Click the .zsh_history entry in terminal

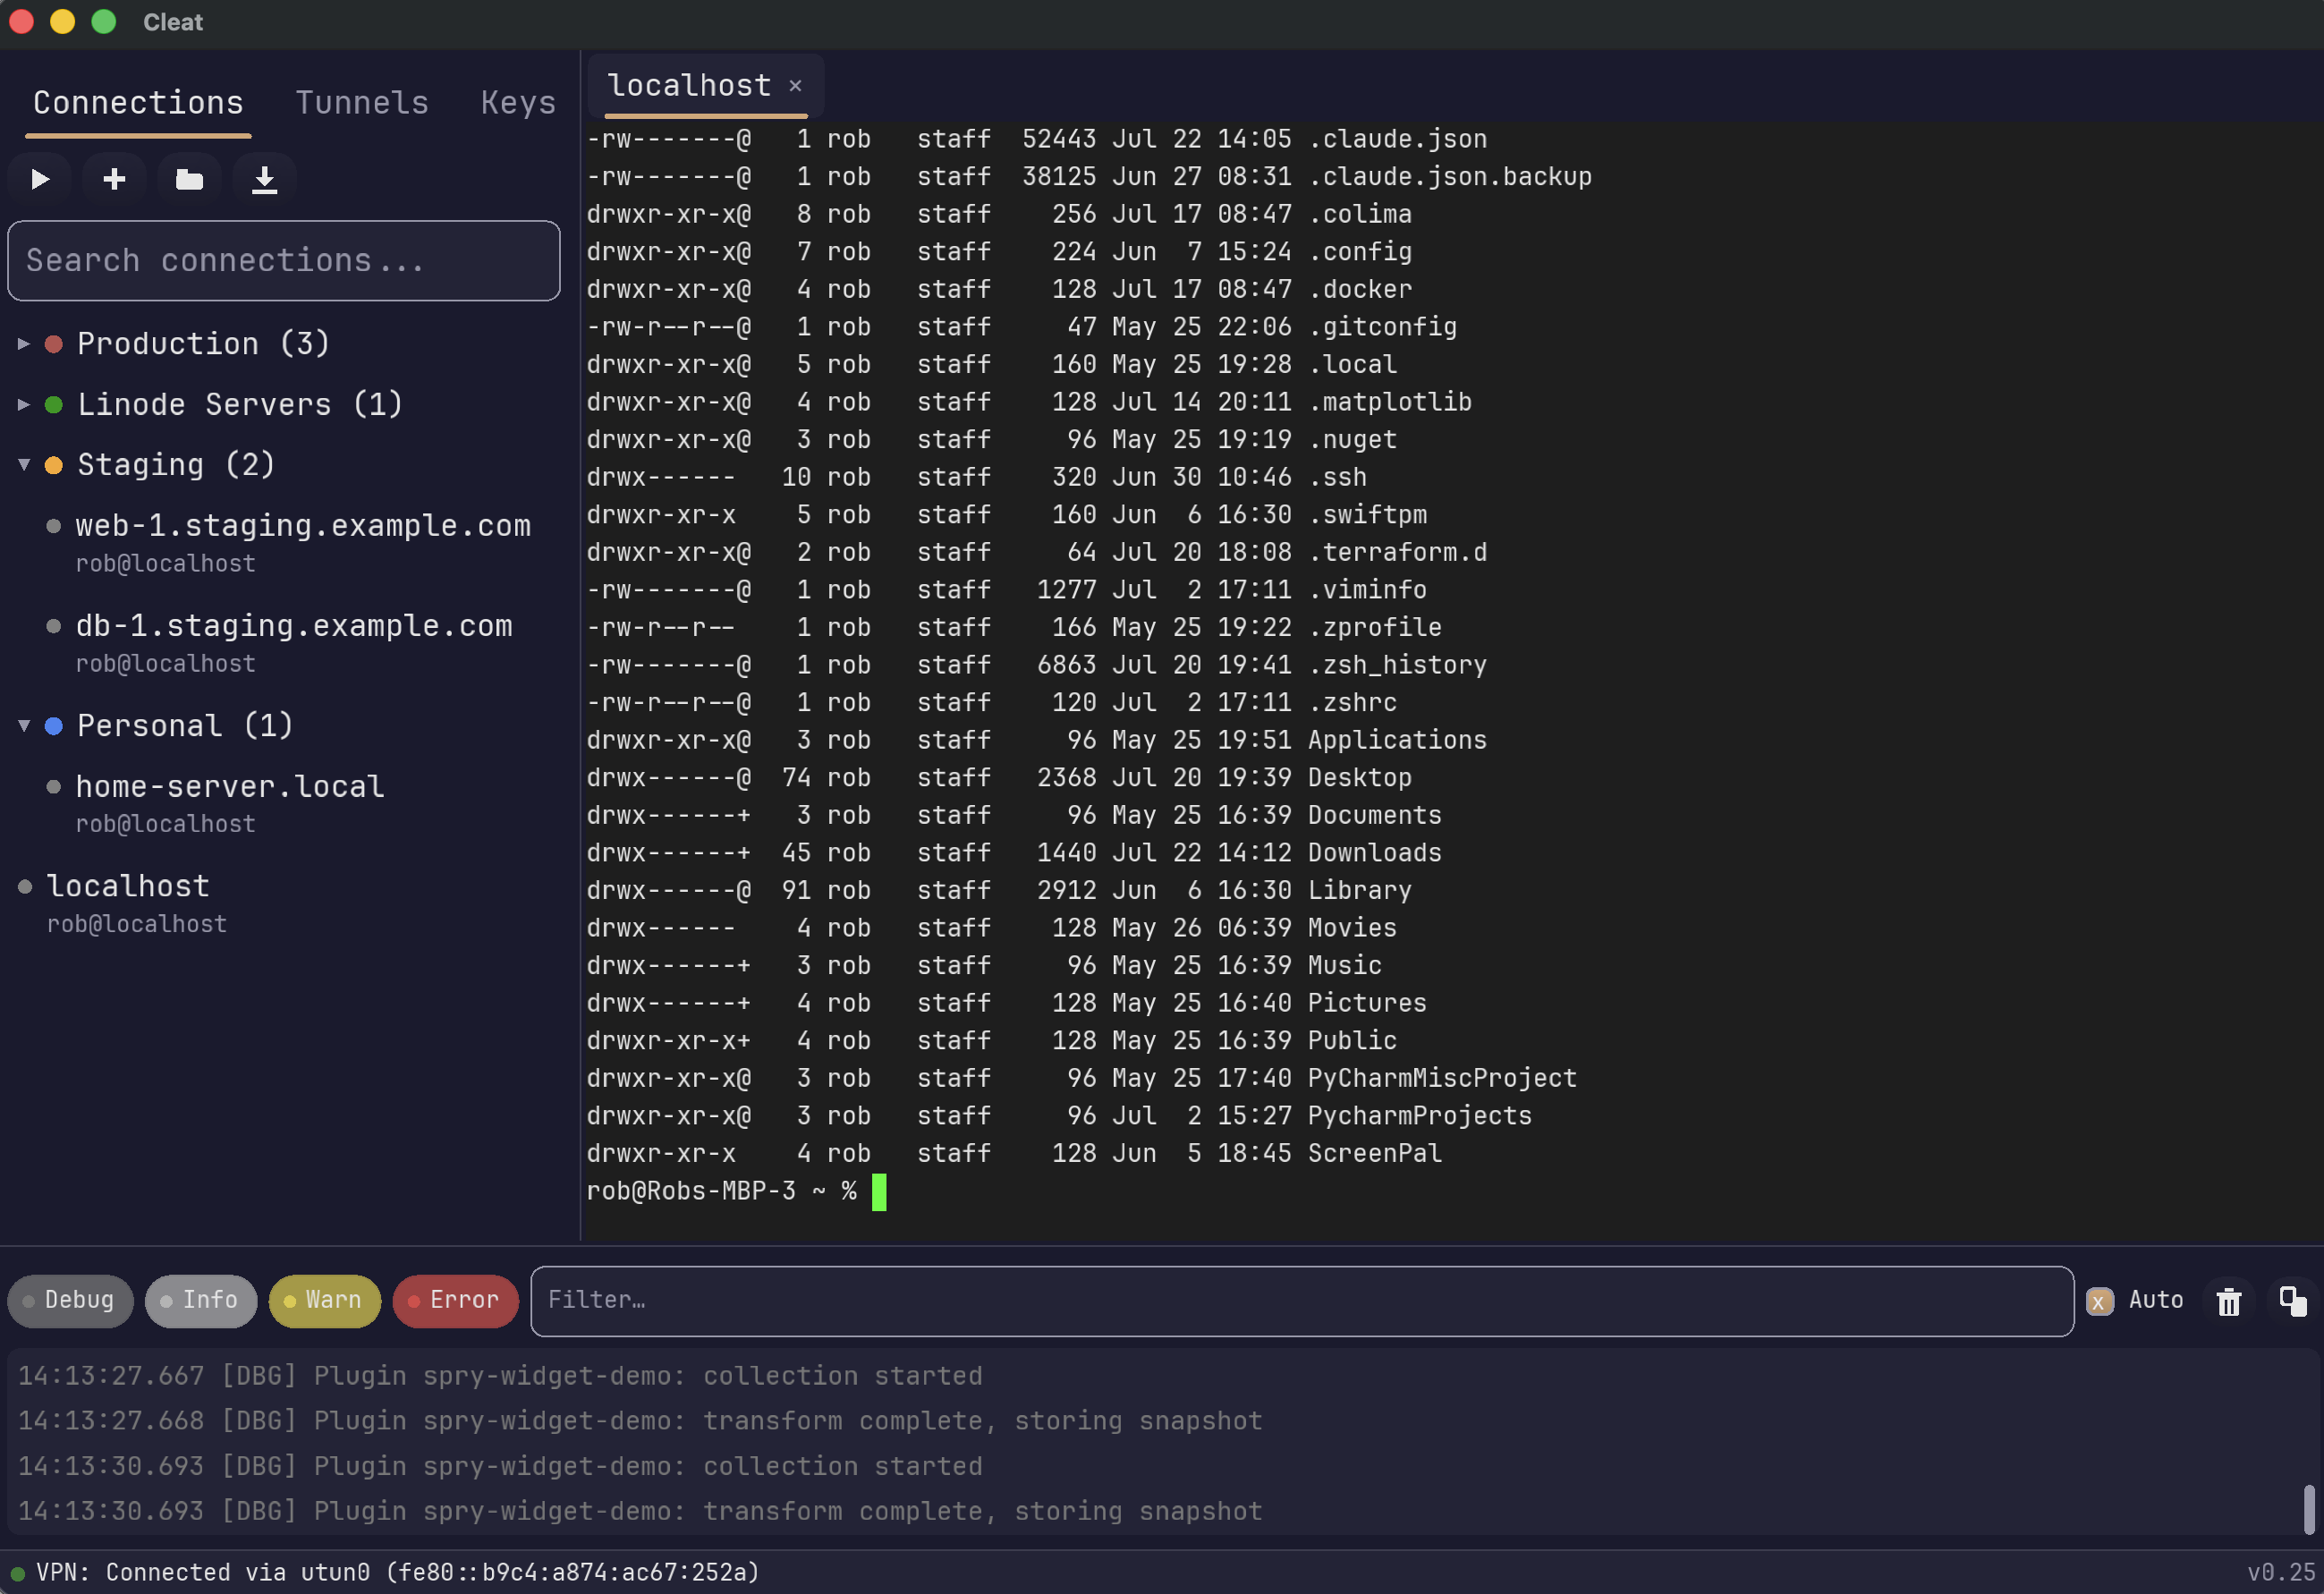[x=1397, y=666]
